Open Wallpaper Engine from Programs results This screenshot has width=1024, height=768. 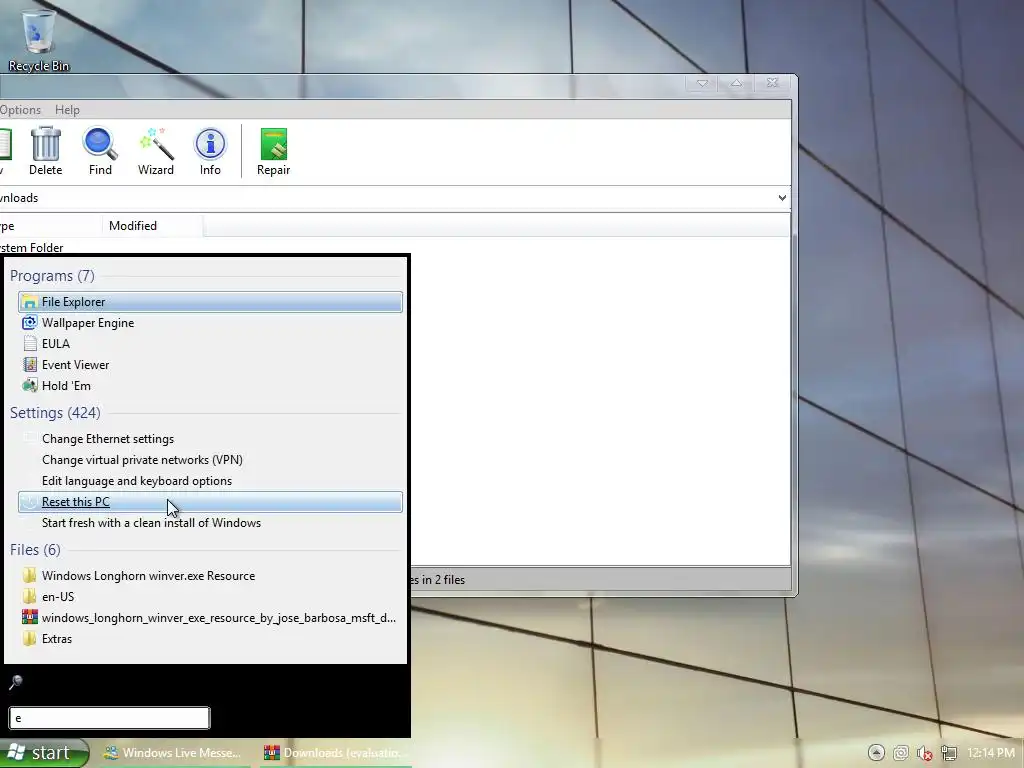tap(210, 323)
